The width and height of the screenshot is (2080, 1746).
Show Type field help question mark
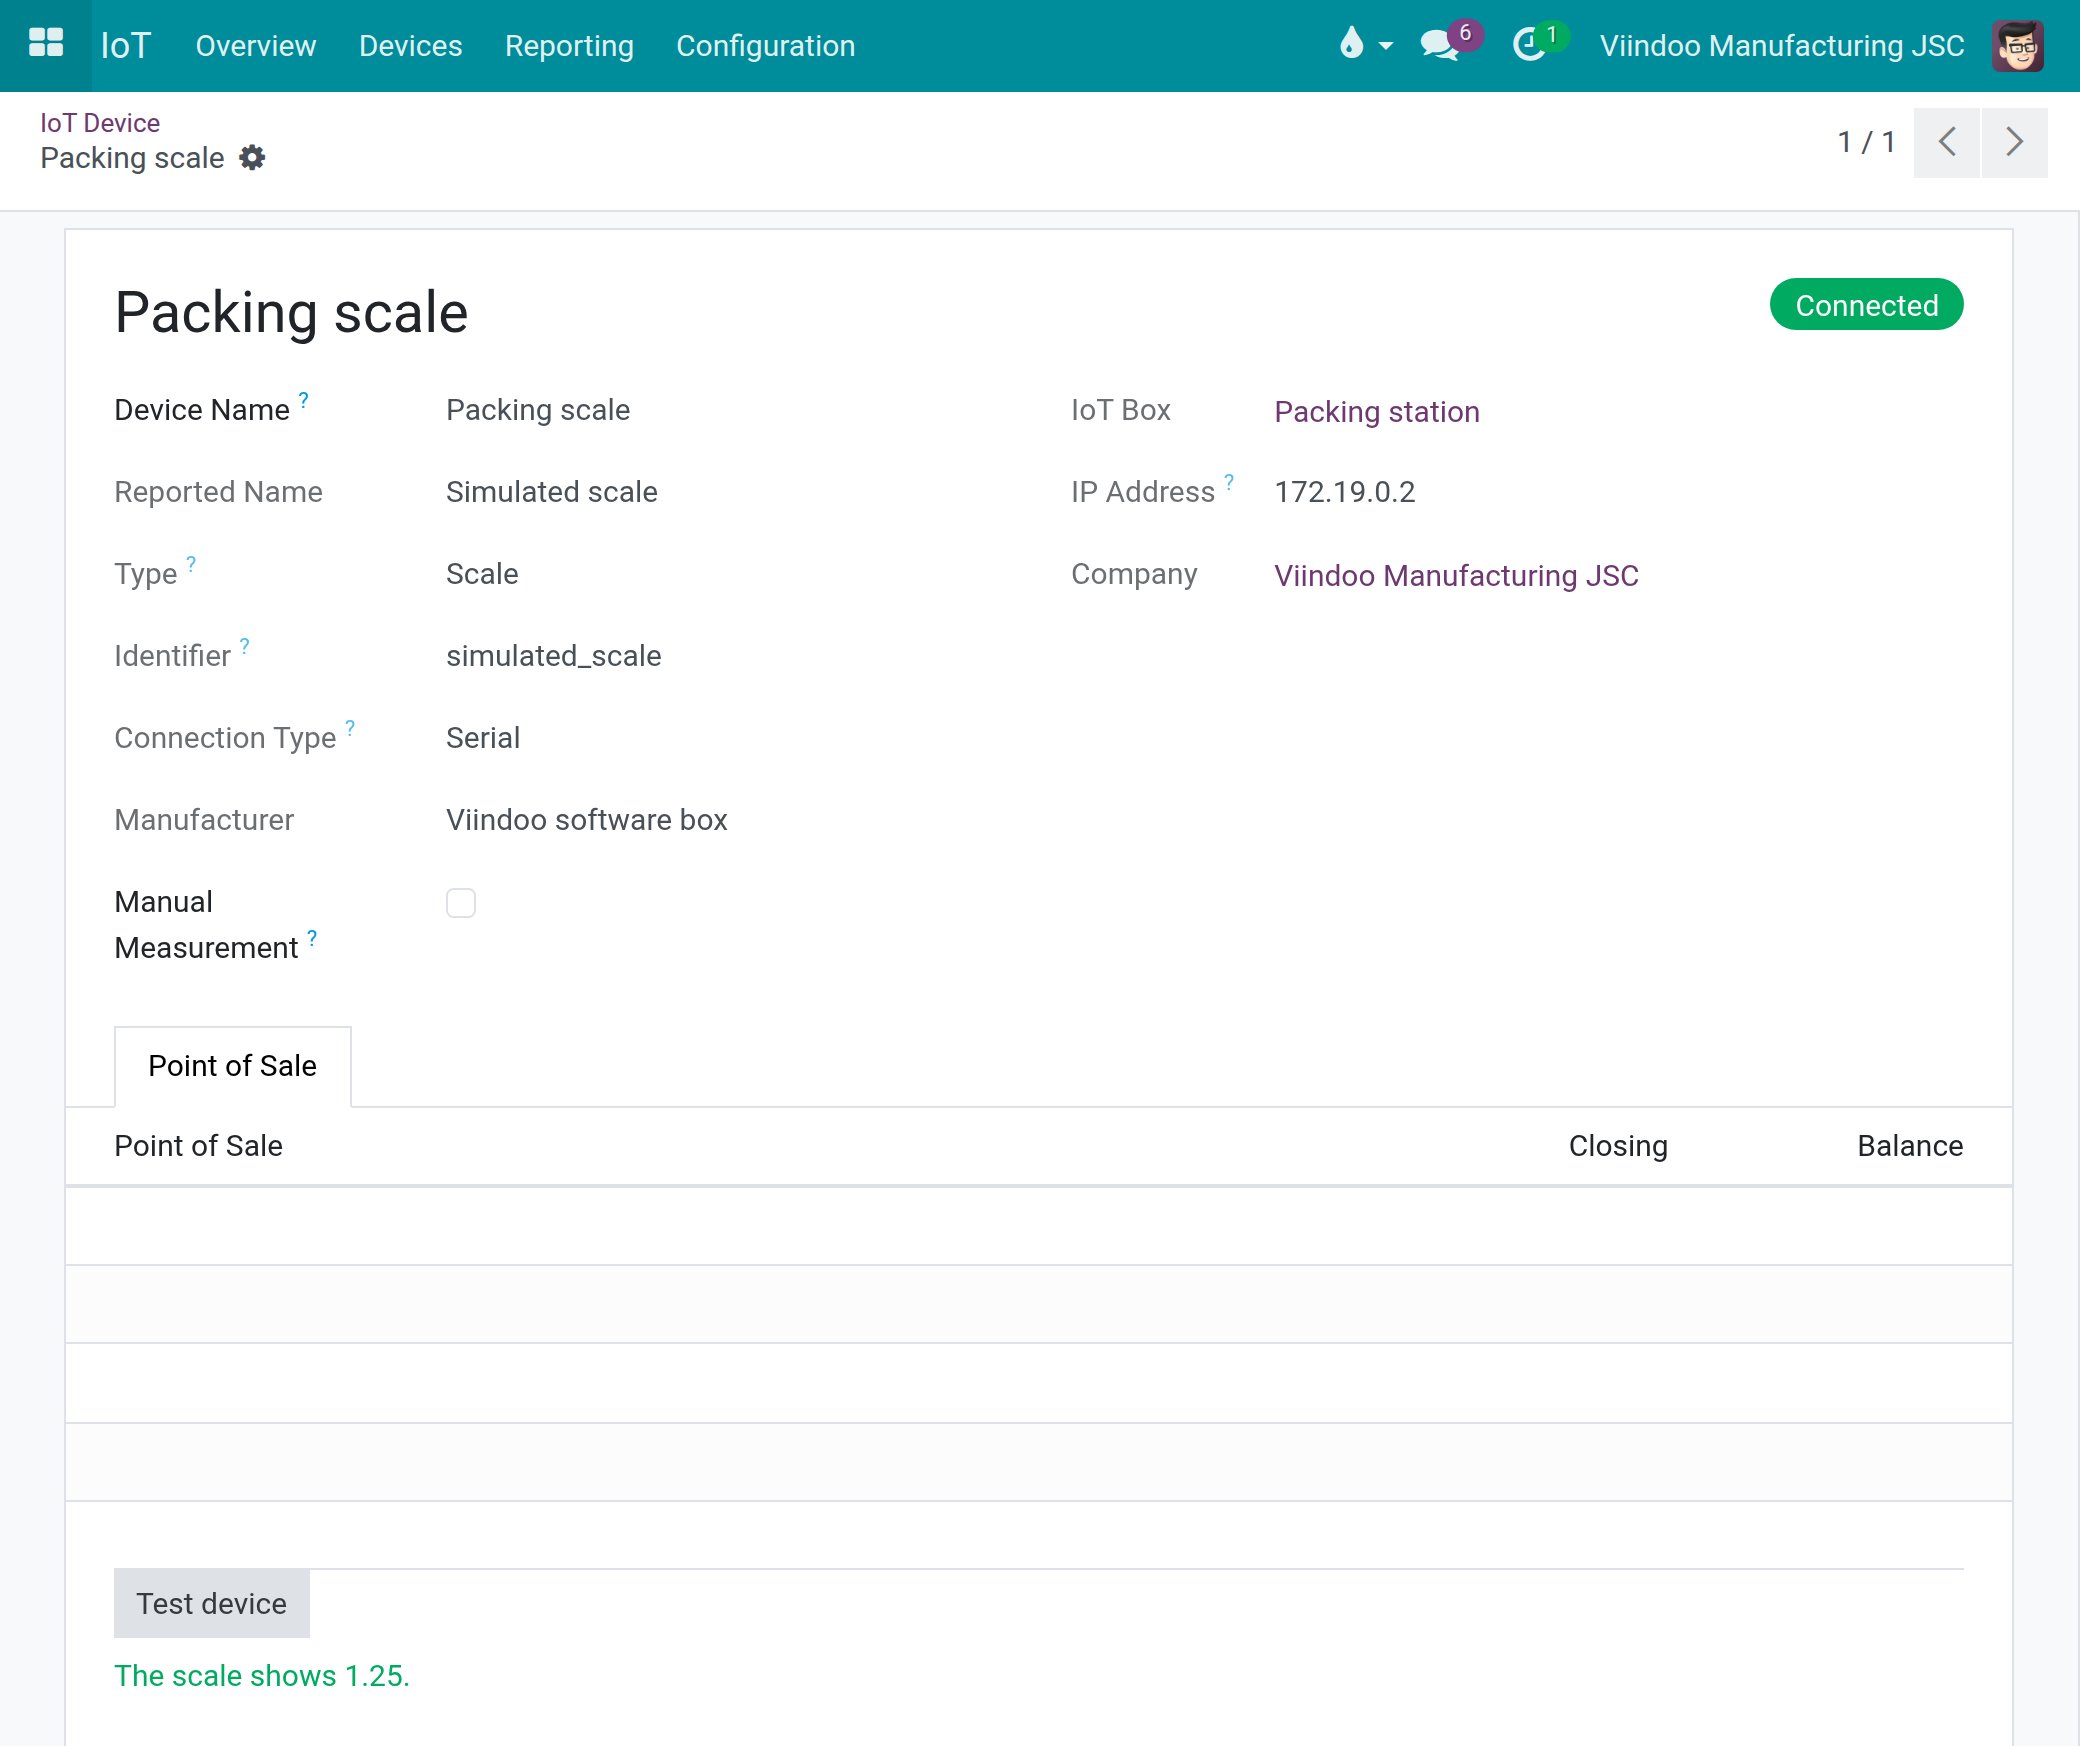191,563
